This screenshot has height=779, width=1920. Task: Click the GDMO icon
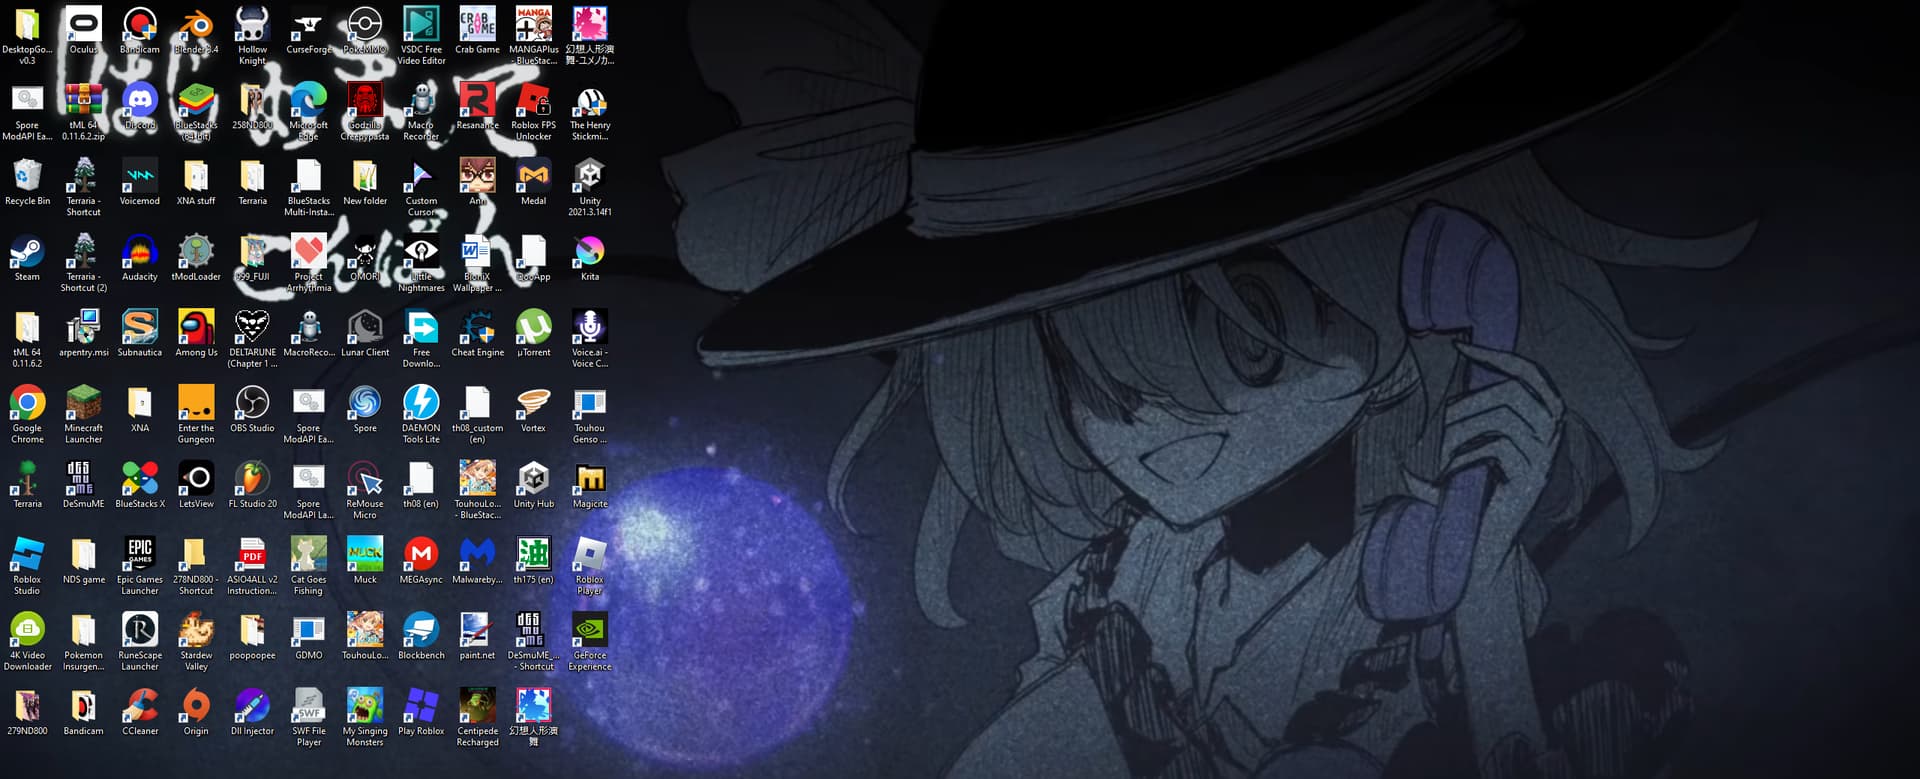click(x=309, y=630)
